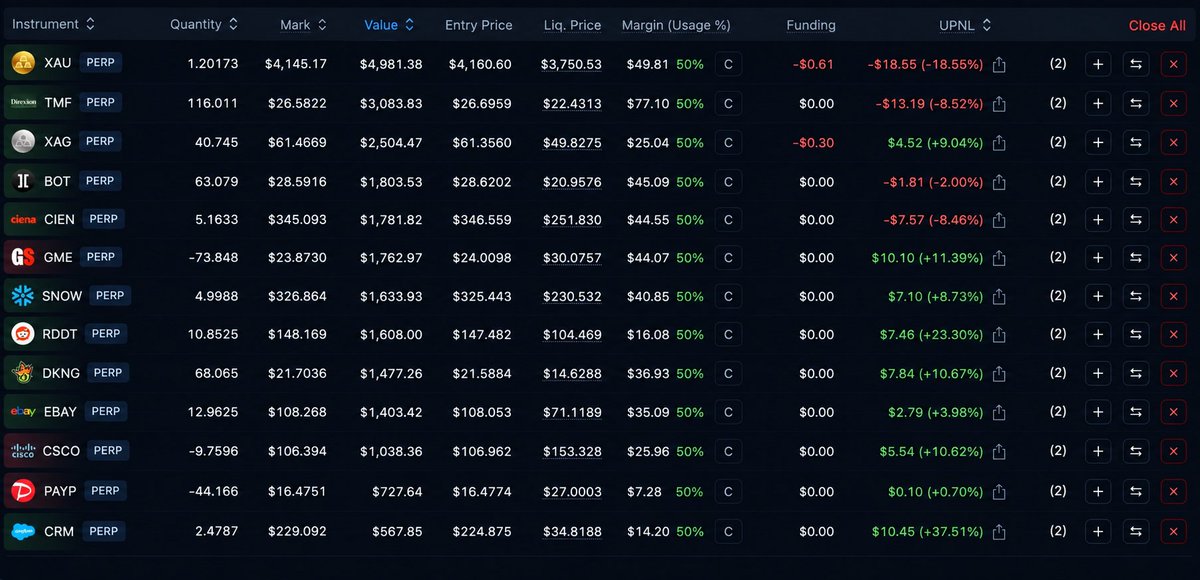Add to the TMF position with plus button
The height and width of the screenshot is (580, 1200).
(1098, 103)
